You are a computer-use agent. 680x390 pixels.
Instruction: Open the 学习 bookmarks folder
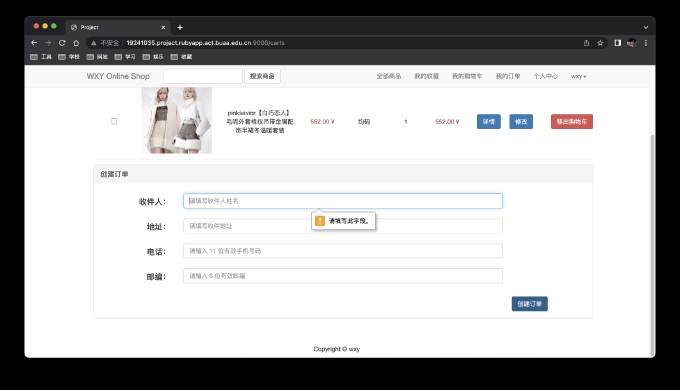click(x=125, y=57)
